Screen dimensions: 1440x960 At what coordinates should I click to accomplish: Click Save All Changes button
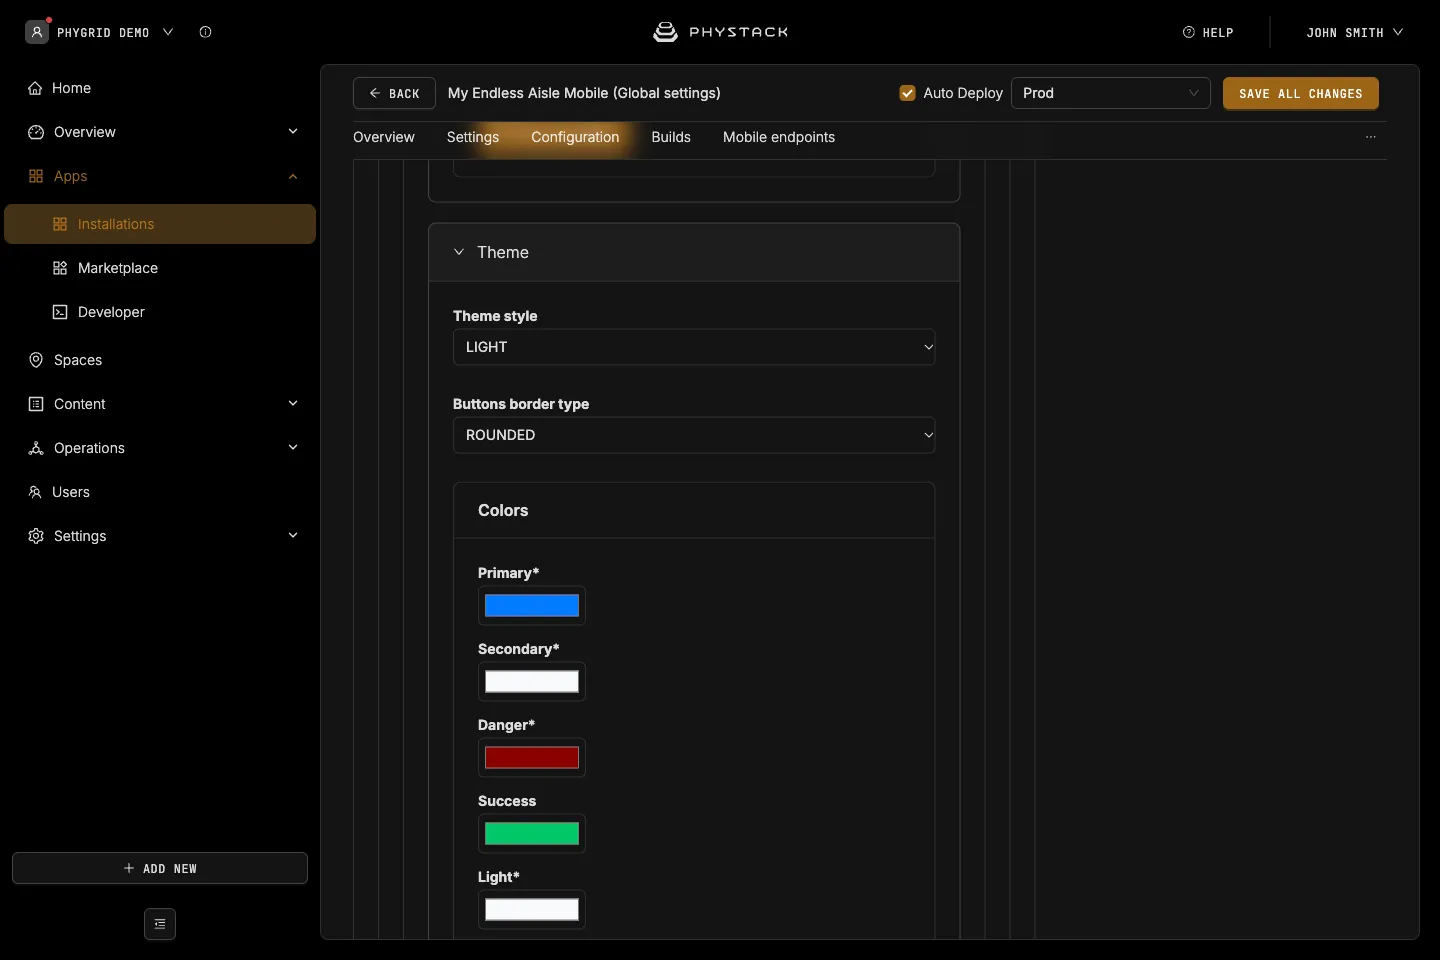[1301, 93]
